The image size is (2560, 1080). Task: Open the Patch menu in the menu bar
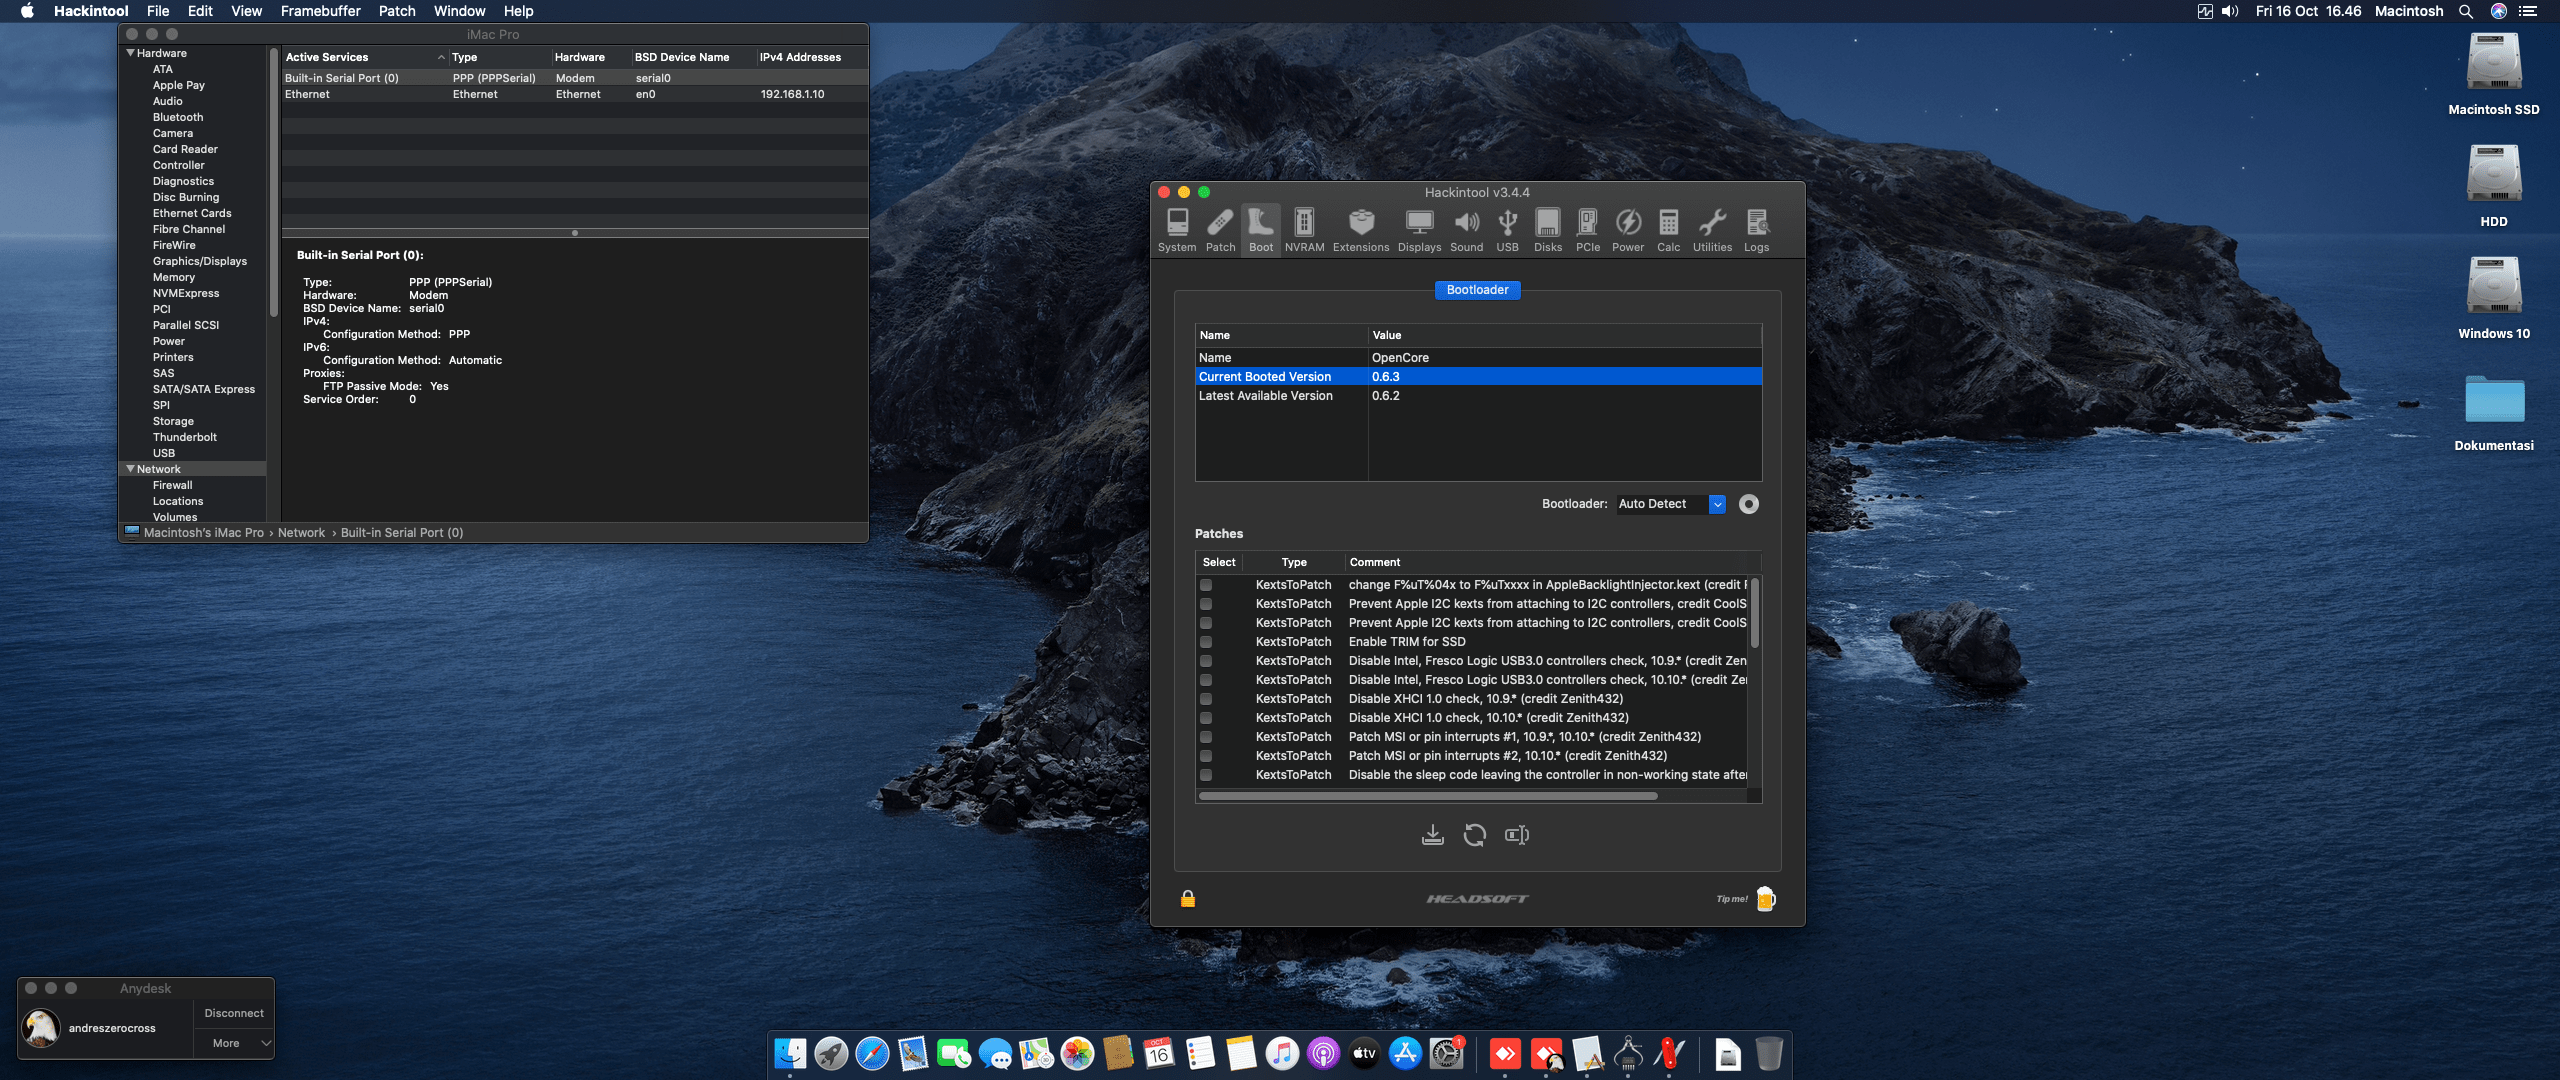pos(397,11)
